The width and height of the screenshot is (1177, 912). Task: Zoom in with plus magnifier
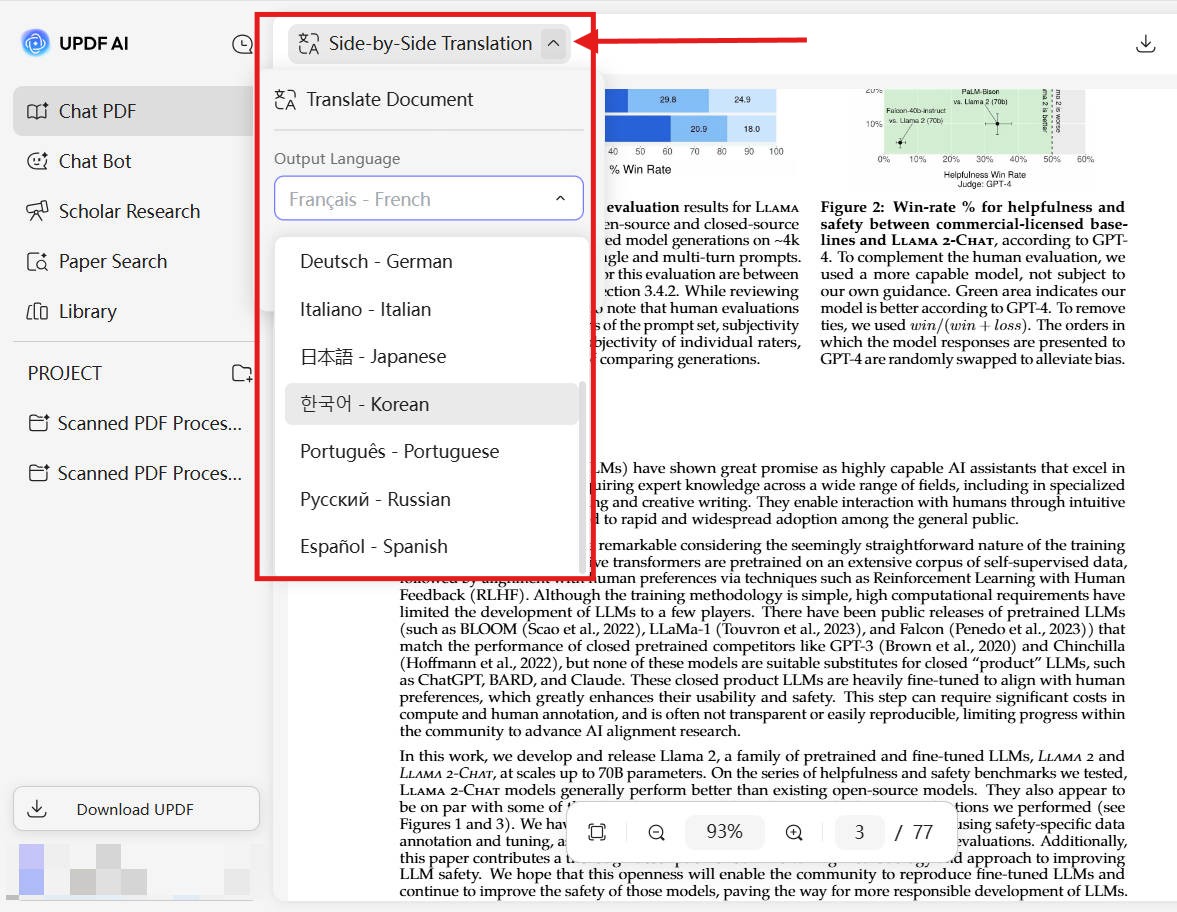click(793, 832)
